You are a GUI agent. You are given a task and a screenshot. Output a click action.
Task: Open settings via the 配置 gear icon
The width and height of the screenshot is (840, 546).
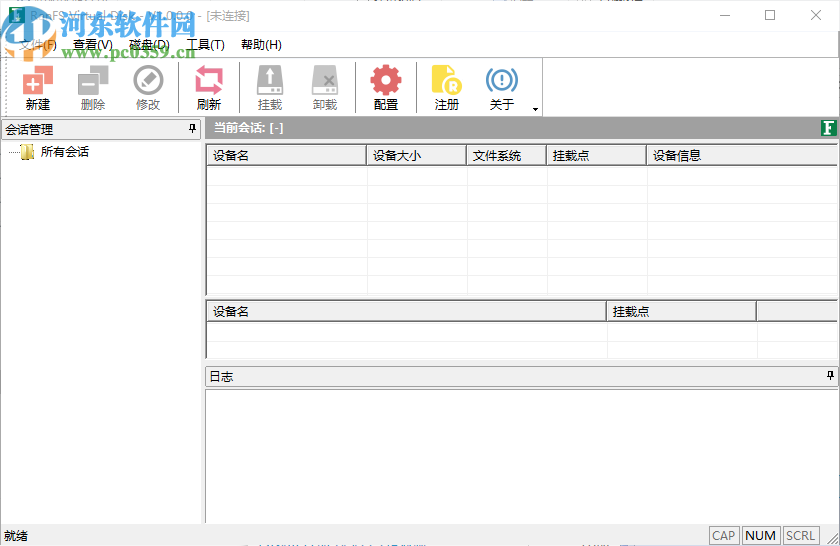pyautogui.click(x=386, y=87)
